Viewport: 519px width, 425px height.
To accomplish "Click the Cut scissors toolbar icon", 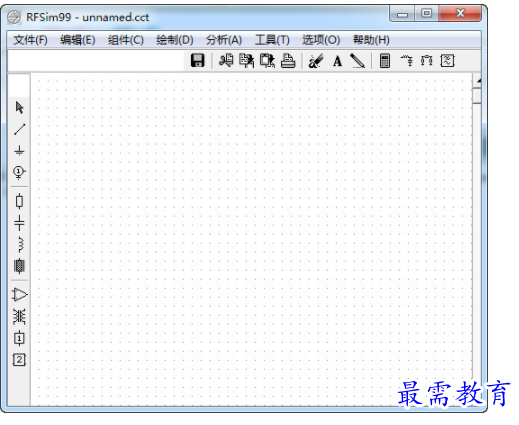I will [226, 61].
